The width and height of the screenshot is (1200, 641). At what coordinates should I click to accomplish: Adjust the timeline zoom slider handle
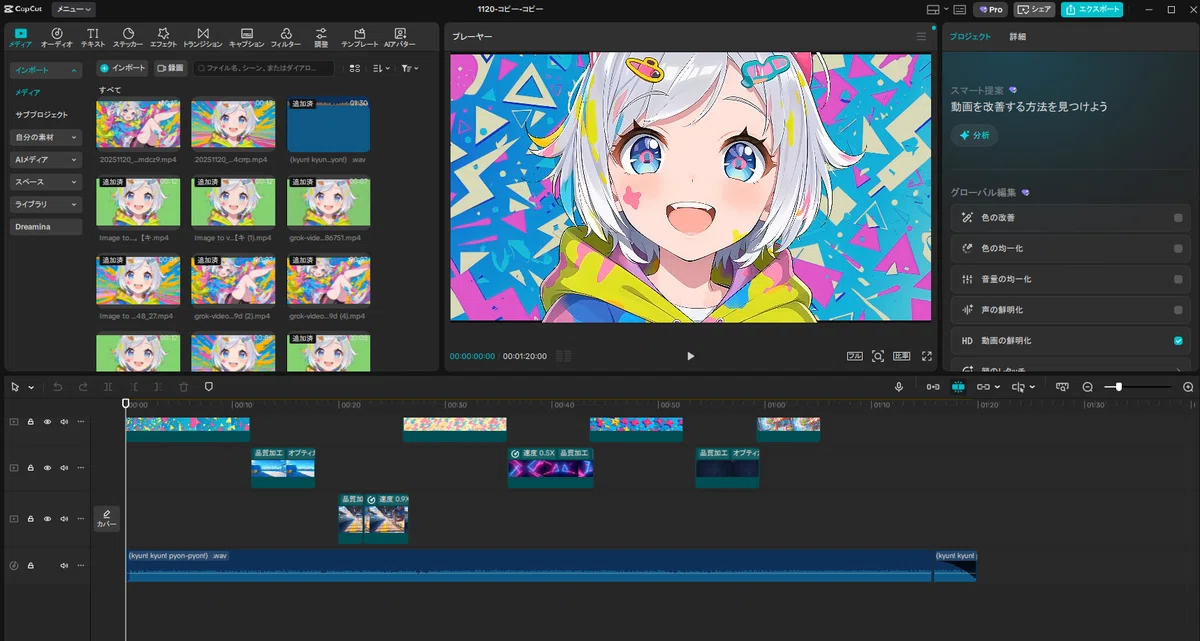[x=1118, y=387]
